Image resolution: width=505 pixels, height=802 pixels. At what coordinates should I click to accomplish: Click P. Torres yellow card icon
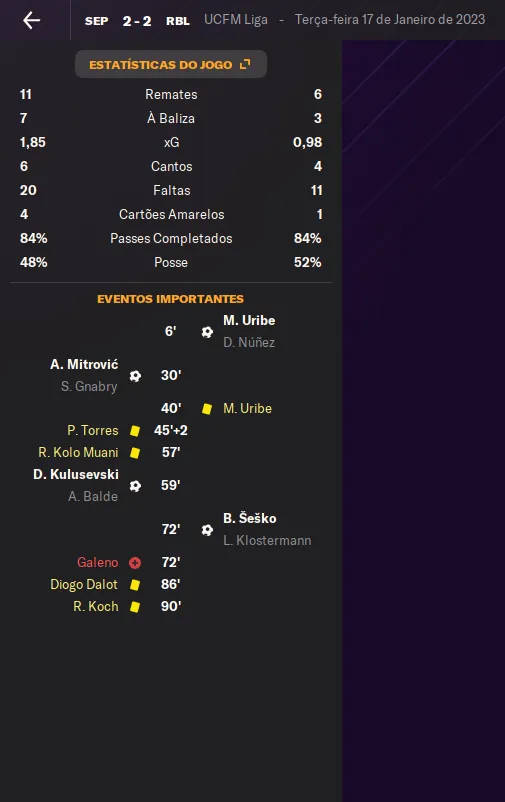(x=135, y=431)
